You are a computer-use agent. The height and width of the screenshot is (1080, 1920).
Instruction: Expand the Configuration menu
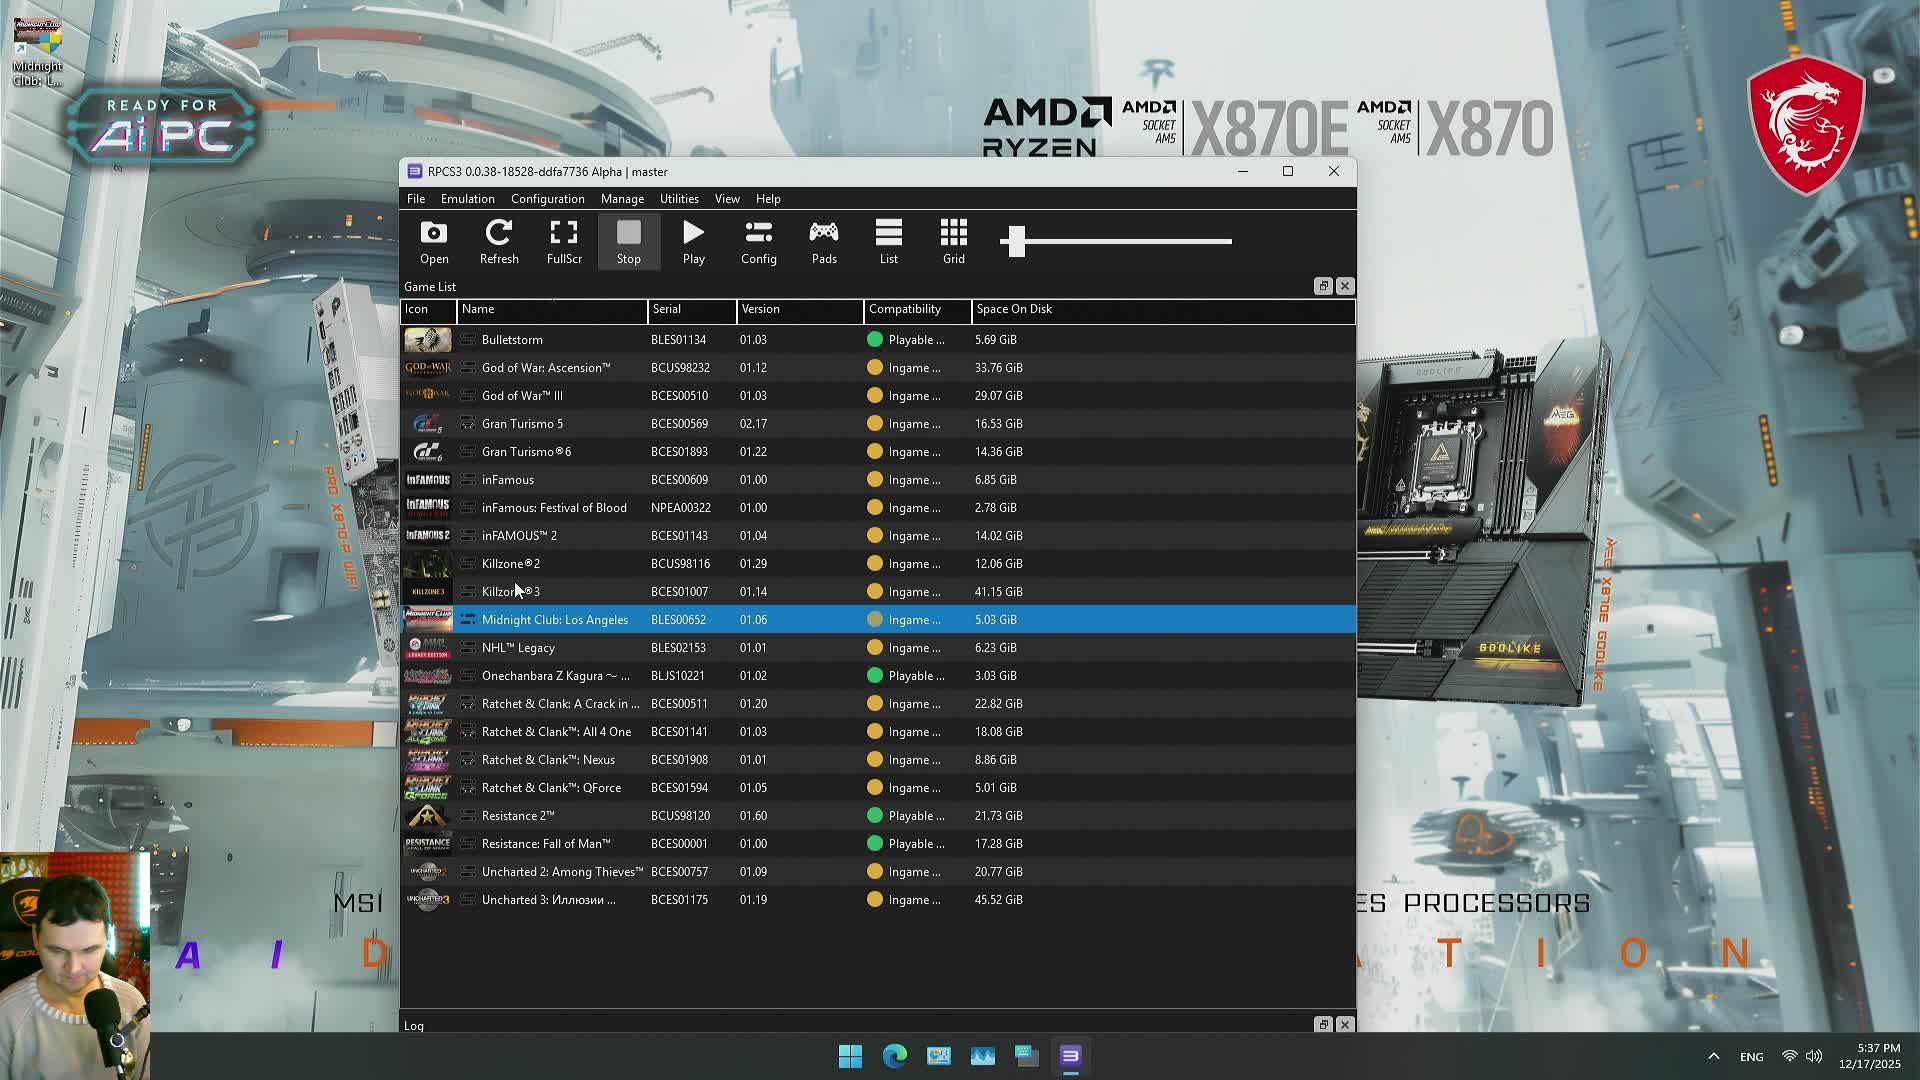click(547, 199)
